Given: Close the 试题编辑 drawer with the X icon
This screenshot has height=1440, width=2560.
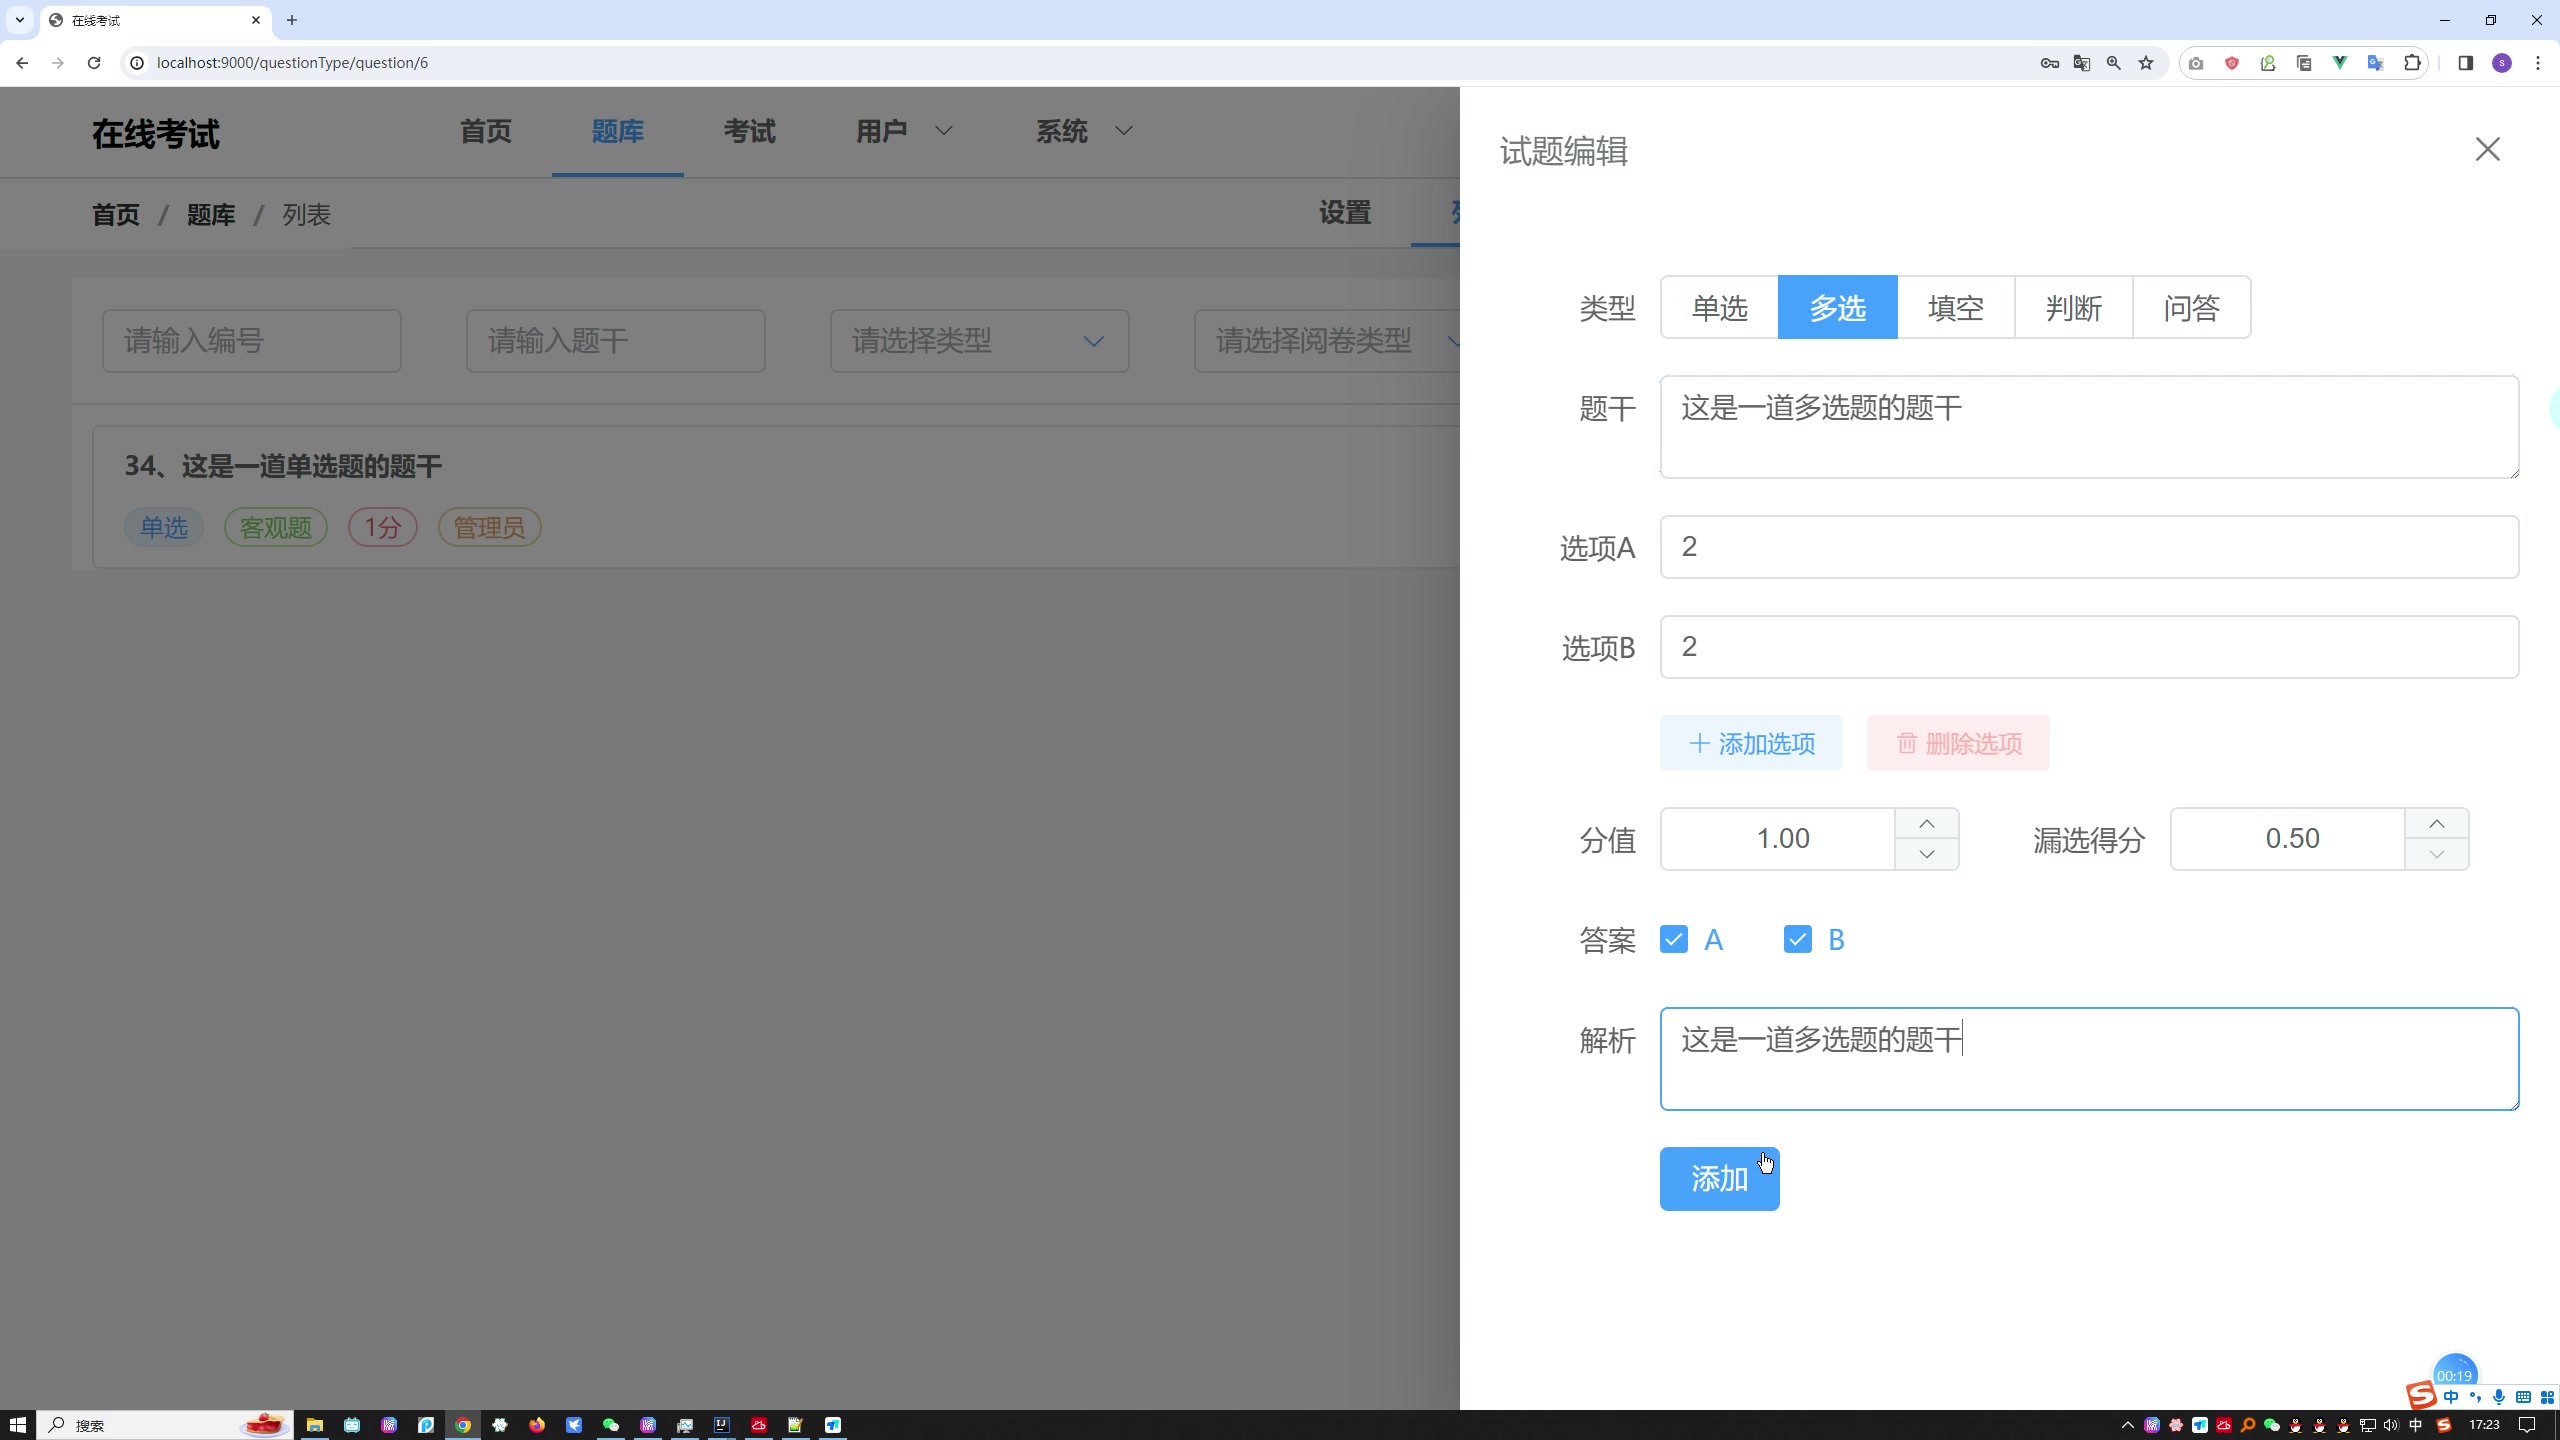Looking at the screenshot, I should tap(2487, 149).
